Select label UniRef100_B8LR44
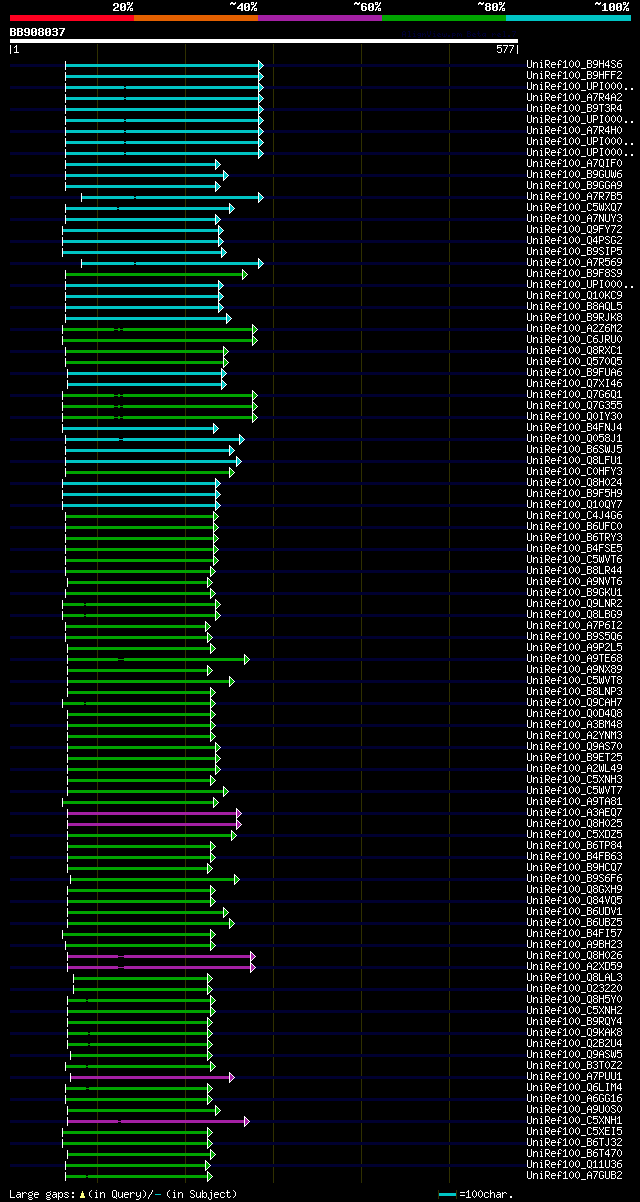Screen dimensions: 640x1202 [574, 570]
